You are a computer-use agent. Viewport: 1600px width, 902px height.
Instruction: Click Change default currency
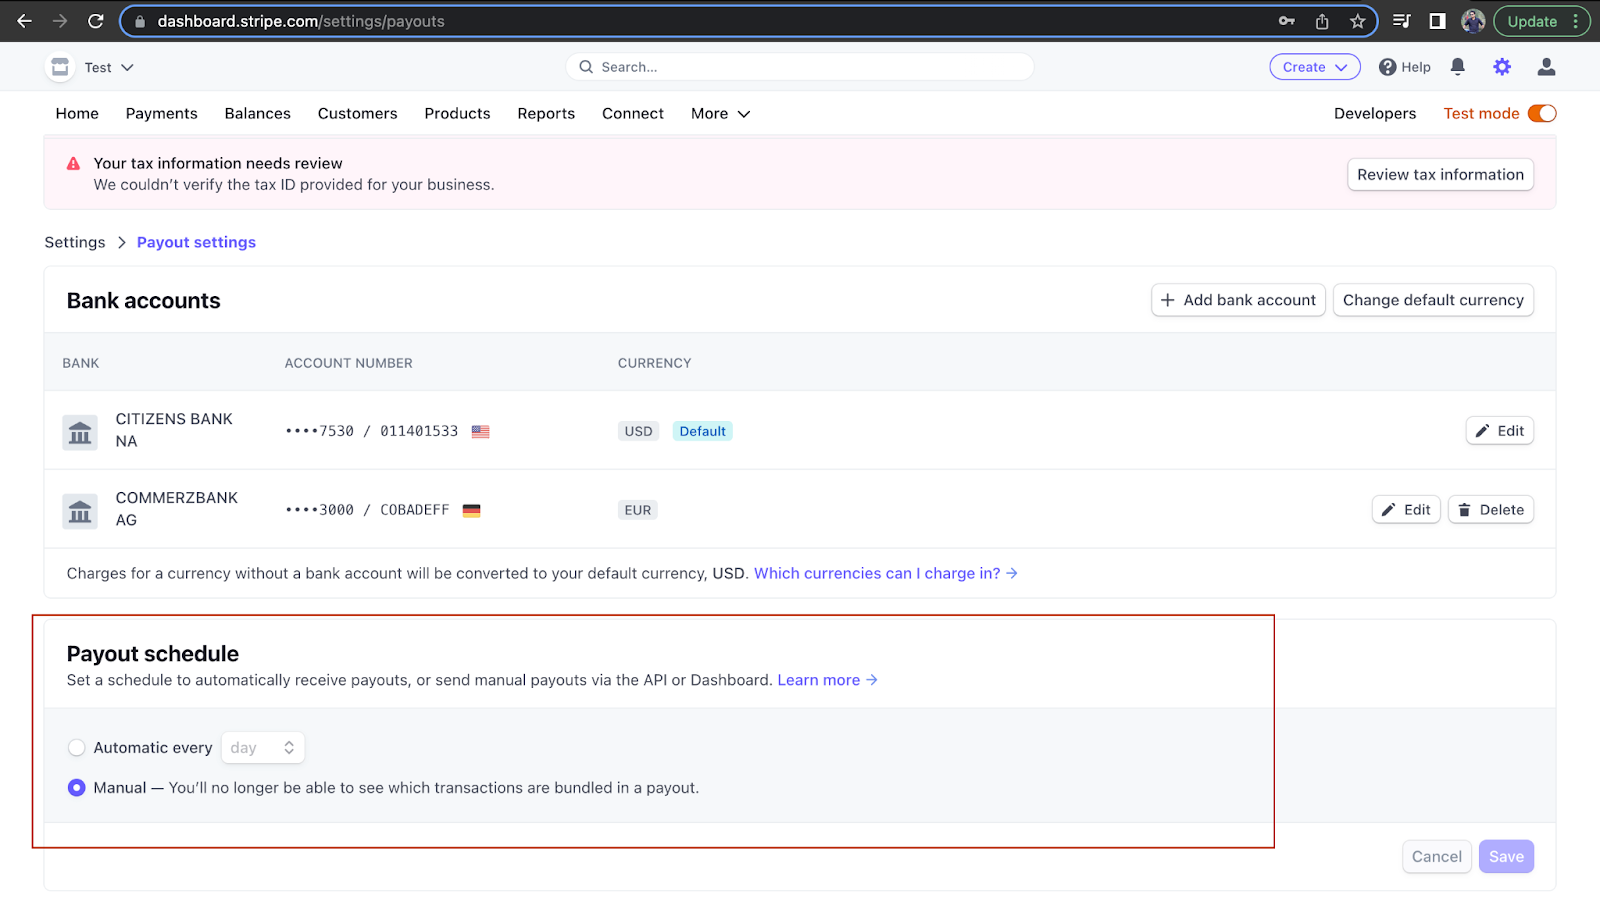1433,300
